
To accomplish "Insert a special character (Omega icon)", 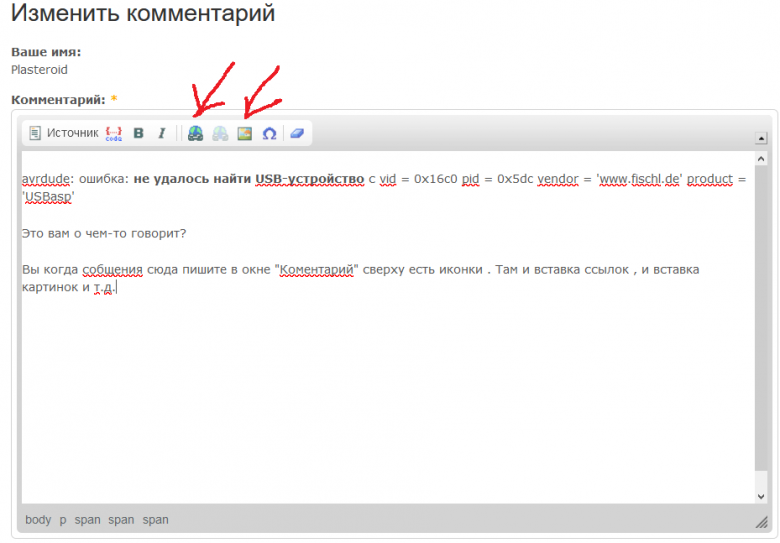I will (x=269, y=133).
